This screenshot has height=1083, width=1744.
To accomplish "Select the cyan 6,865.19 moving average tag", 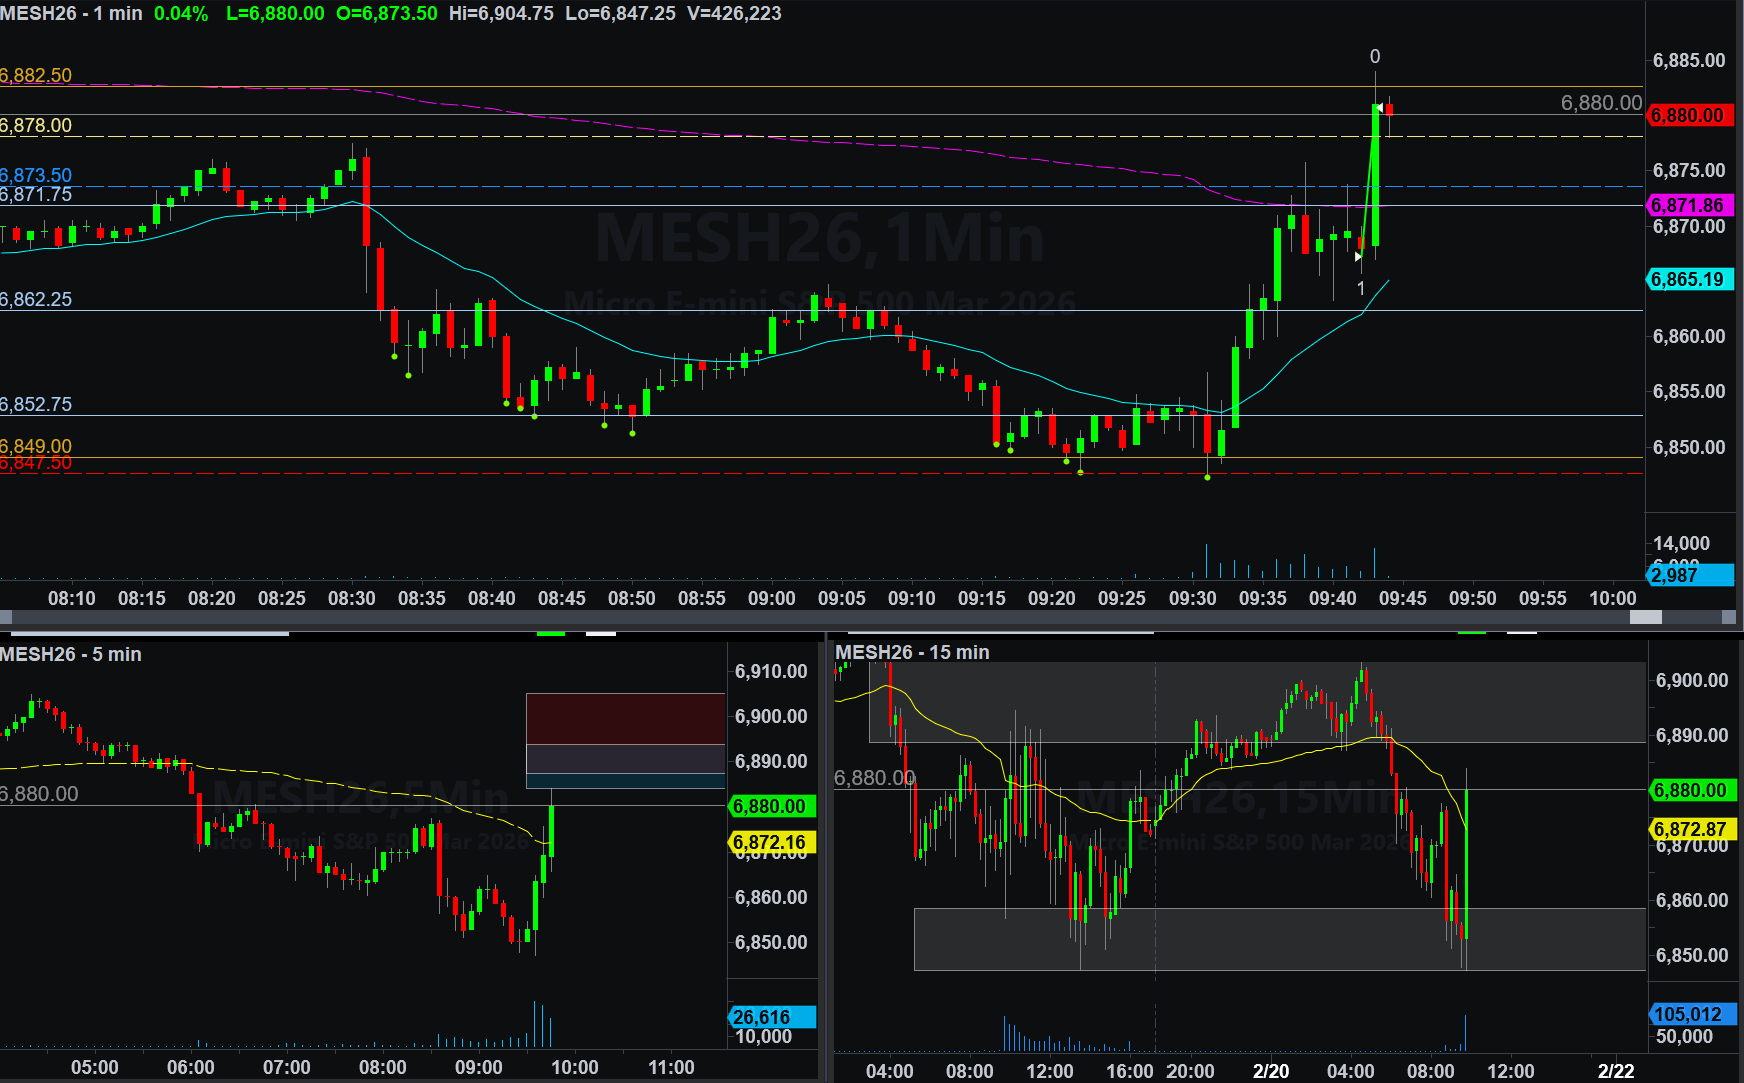I will (x=1688, y=279).
